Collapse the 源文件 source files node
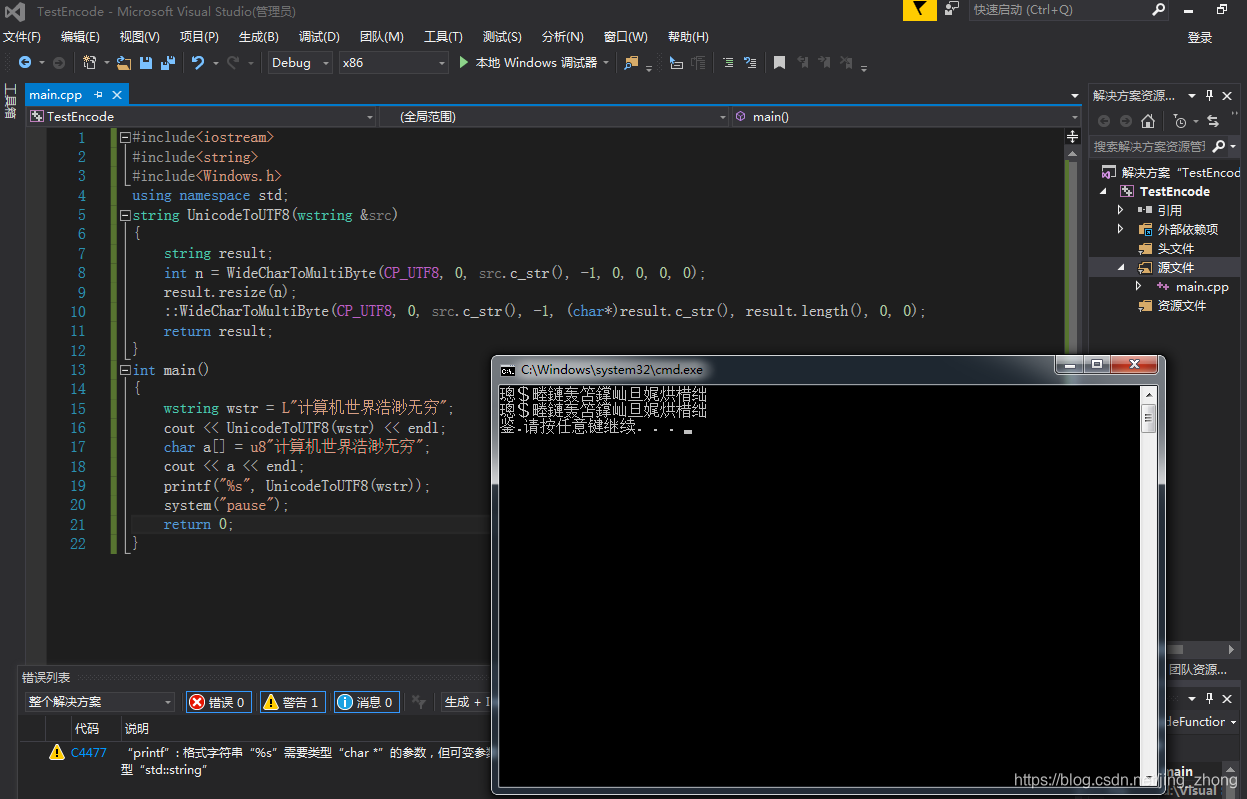 coord(1121,268)
